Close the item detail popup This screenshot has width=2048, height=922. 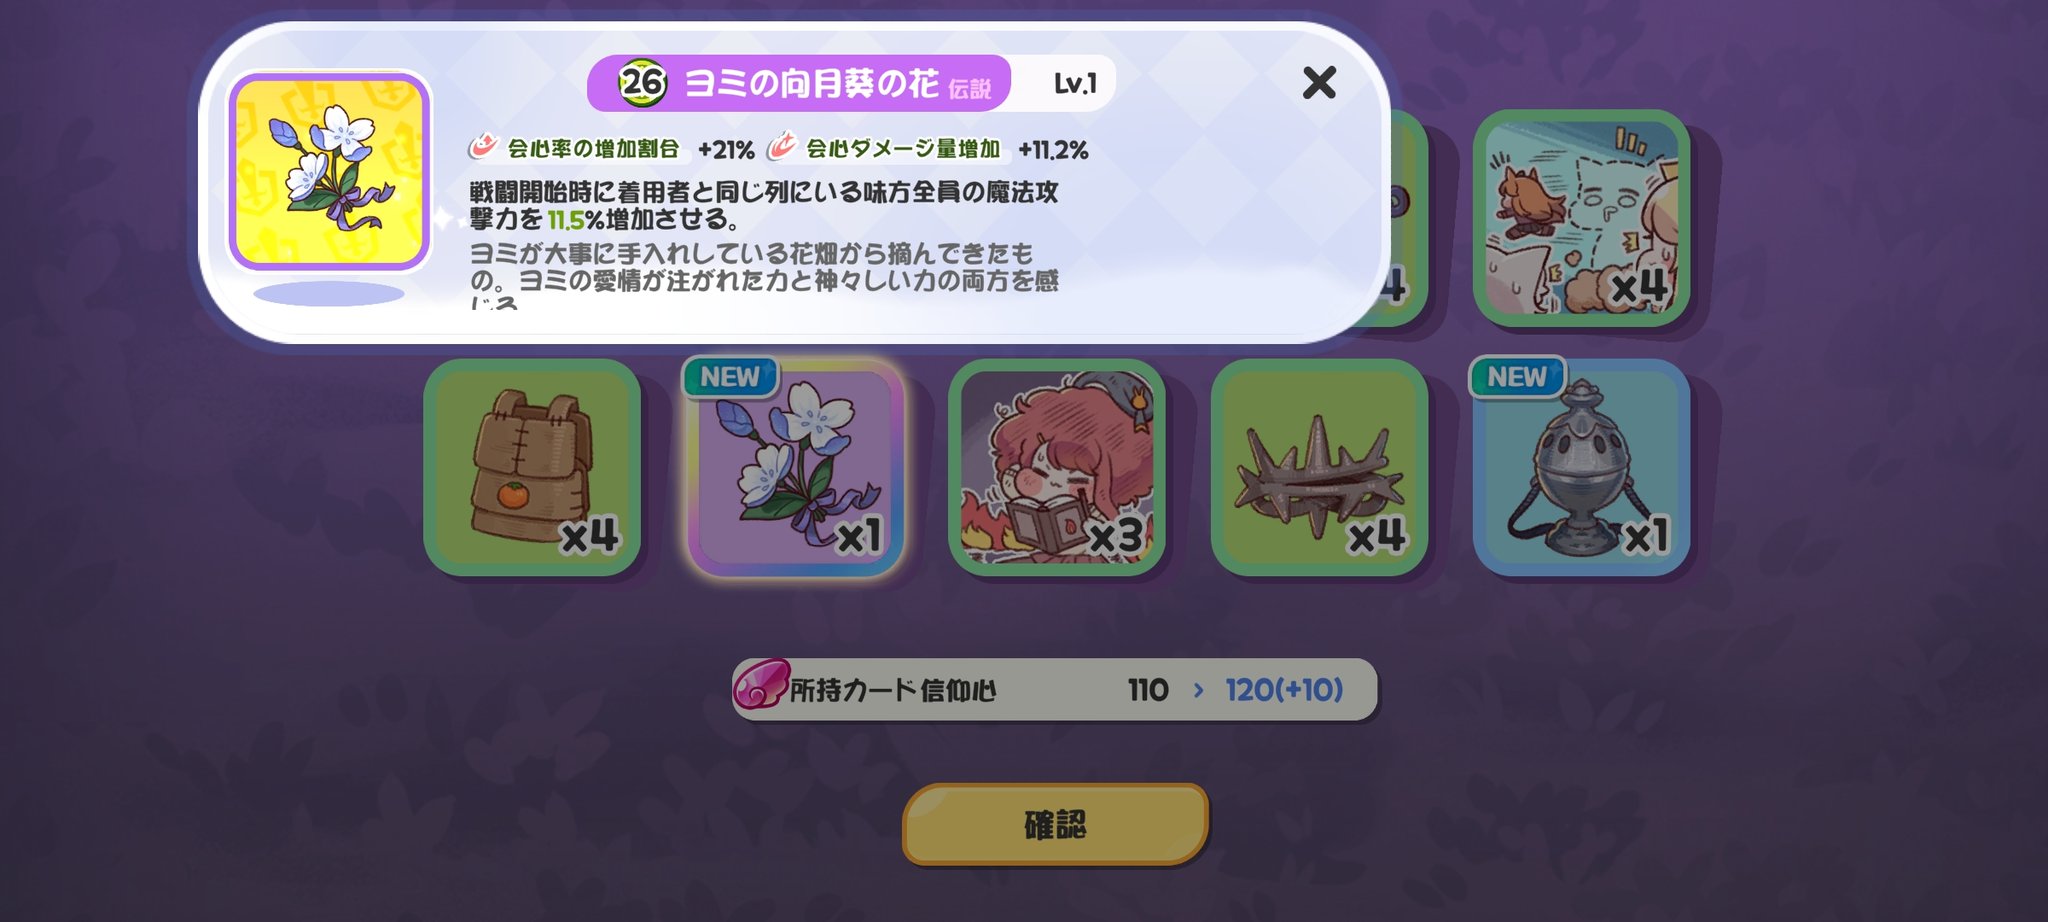[x=1319, y=82]
